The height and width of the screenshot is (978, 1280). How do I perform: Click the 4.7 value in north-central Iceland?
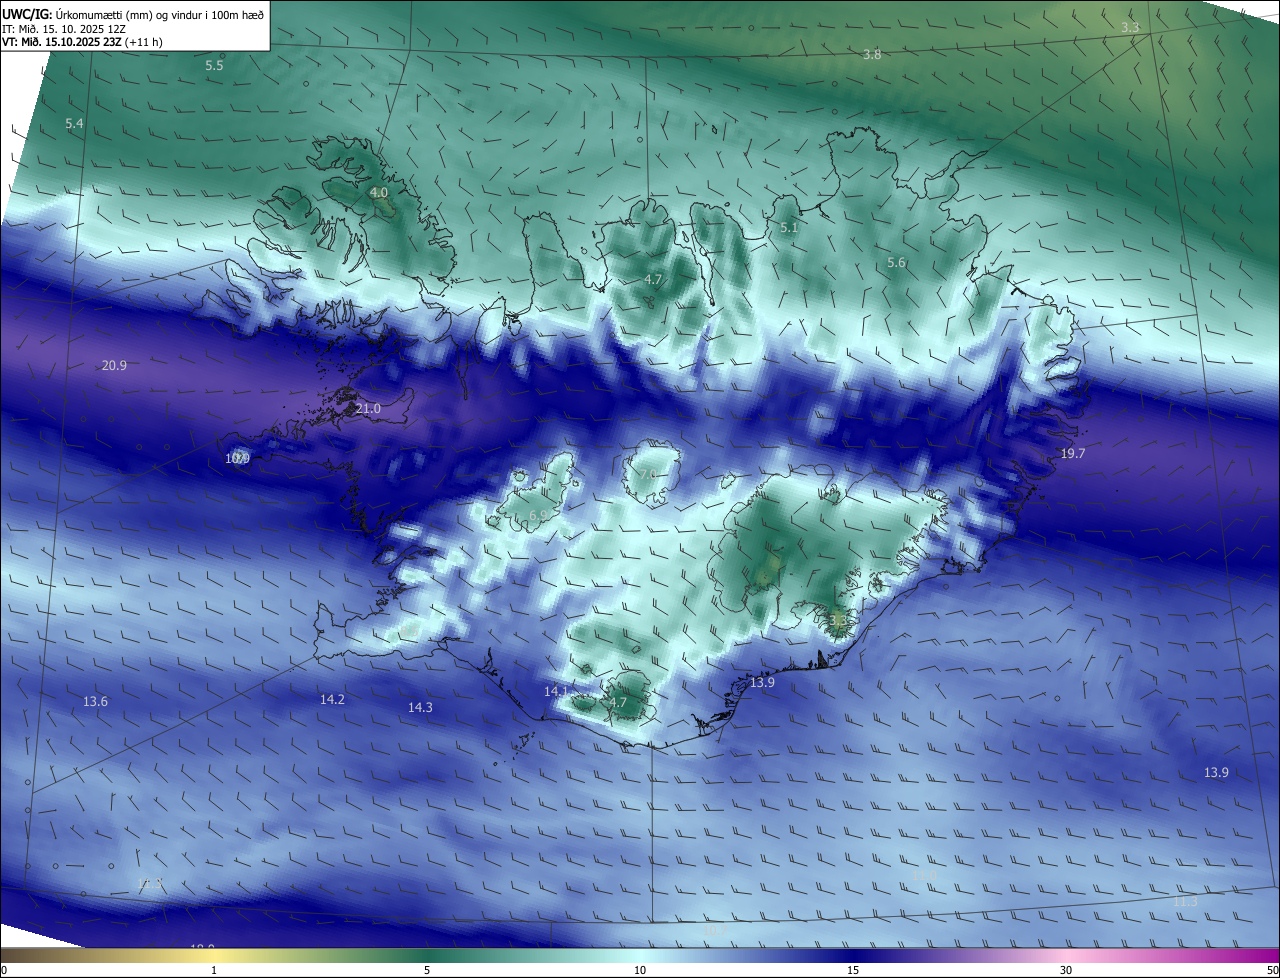click(x=653, y=279)
